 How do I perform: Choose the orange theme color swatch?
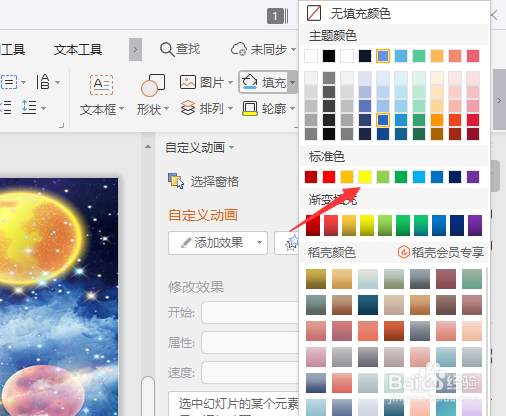[x=437, y=56]
